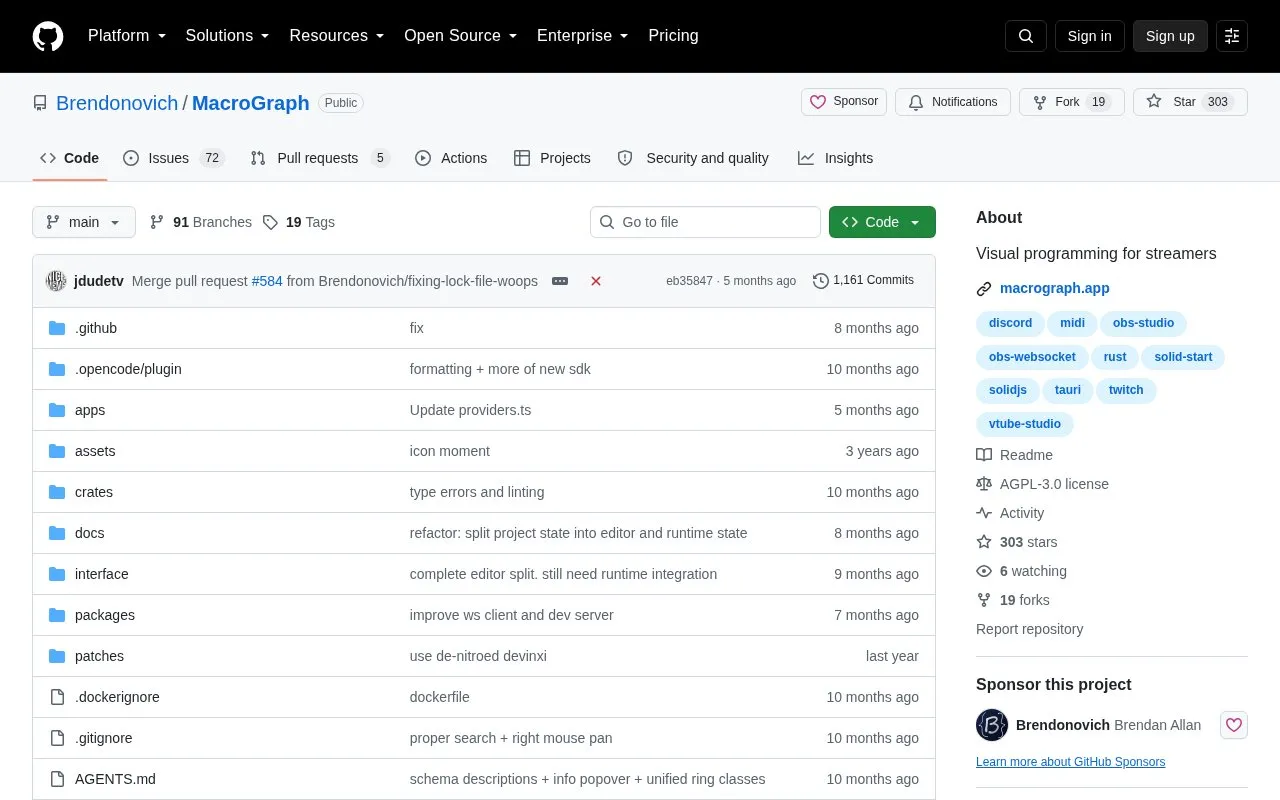Open the Actions tab
1280x800 pixels.
click(x=451, y=158)
